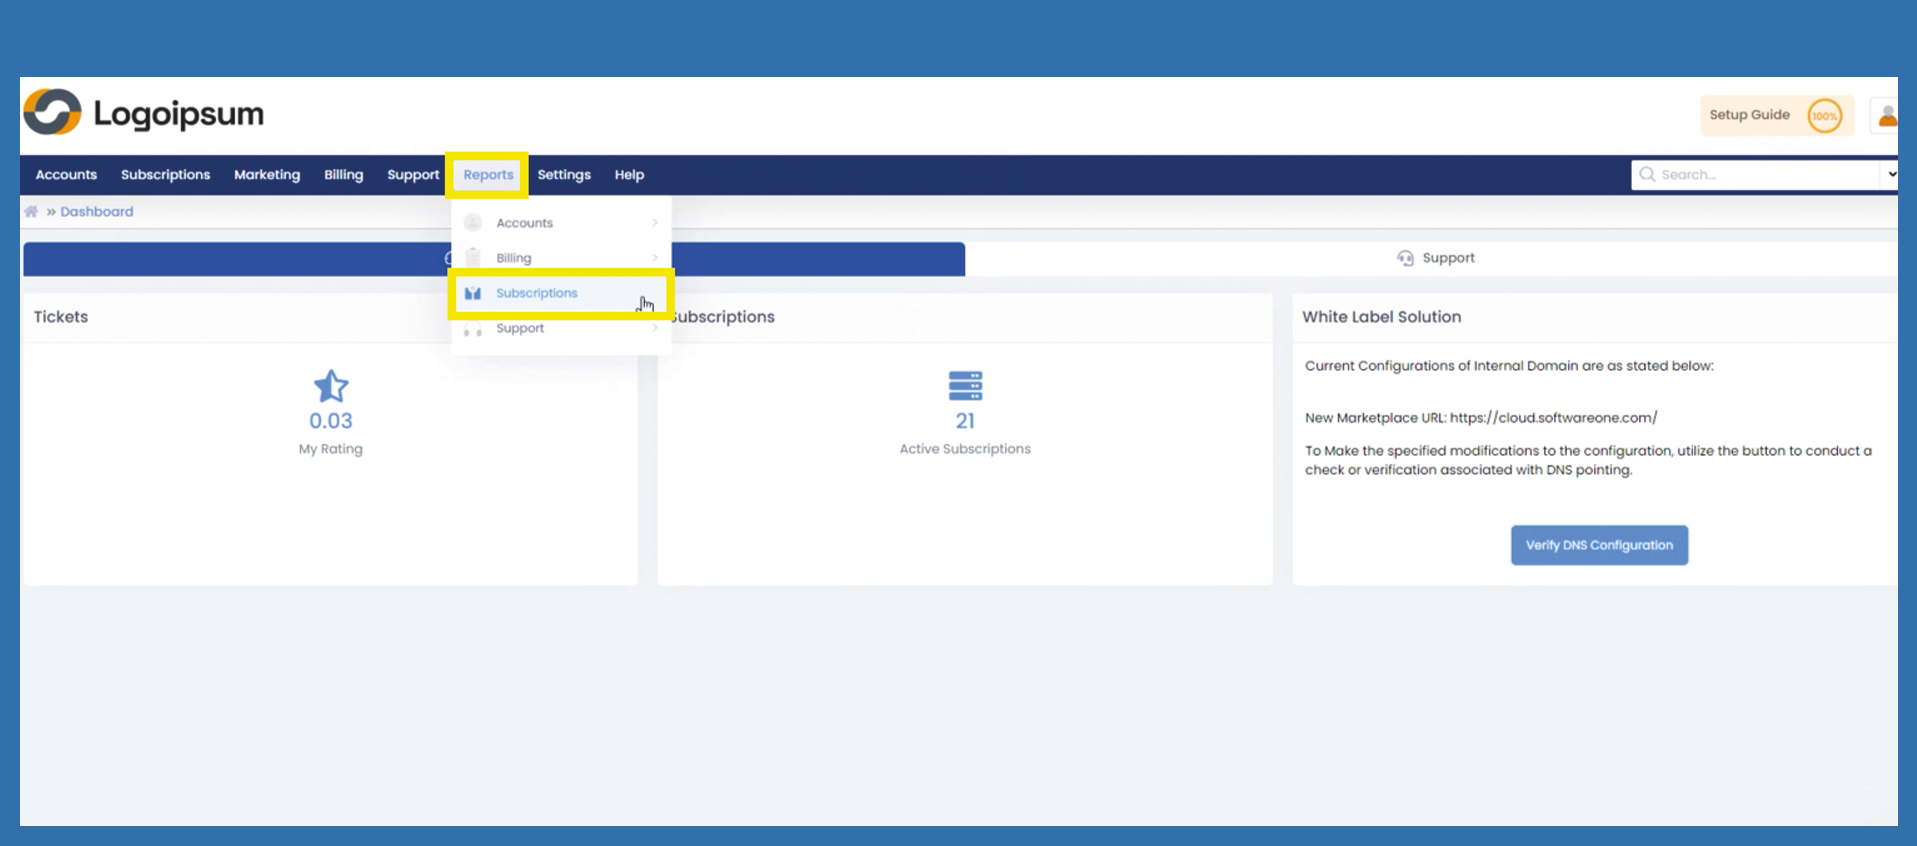Click the Setup Guide 100% progress circle
Image resolution: width=1917 pixels, height=846 pixels.
point(1824,116)
